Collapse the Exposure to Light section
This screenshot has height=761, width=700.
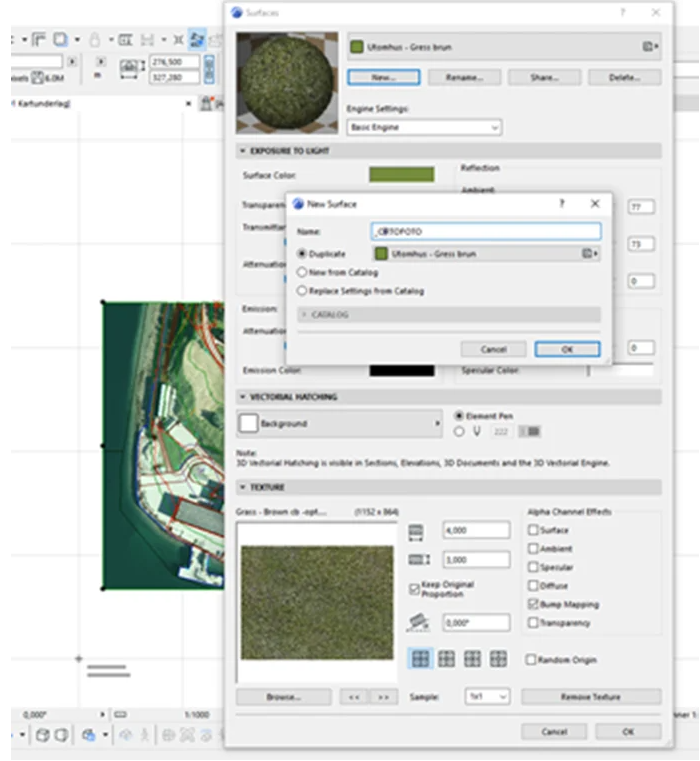tap(243, 151)
